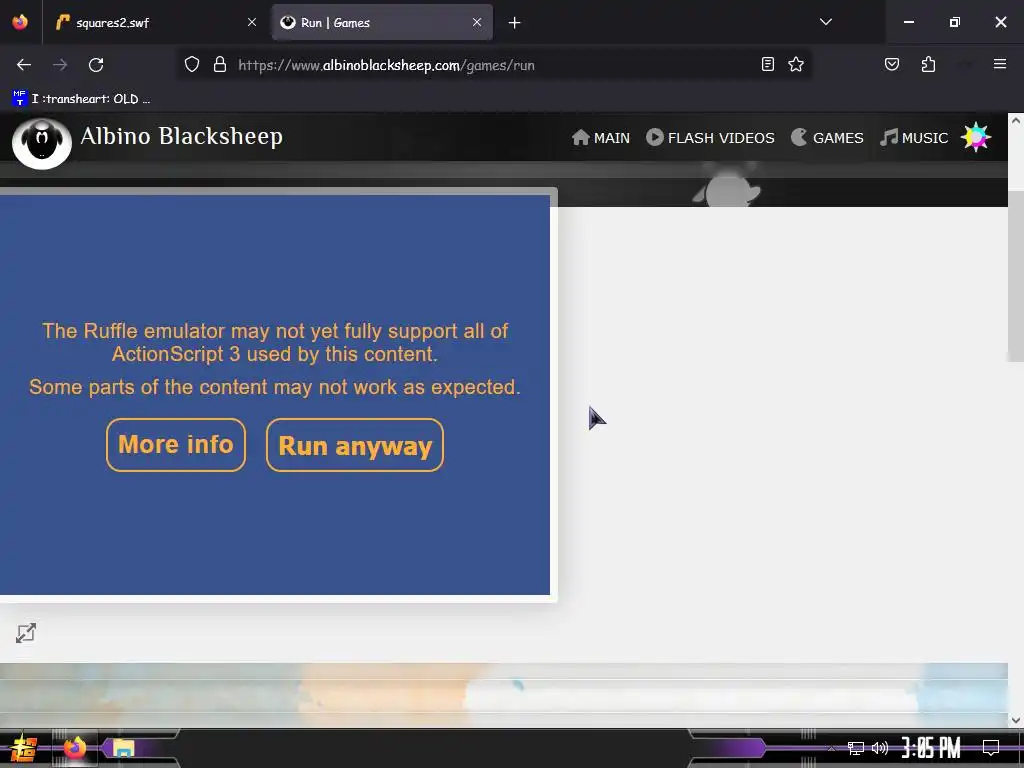This screenshot has width=1024, height=768.
Task: Click the colorful star icon in site header
Action: tap(976, 137)
